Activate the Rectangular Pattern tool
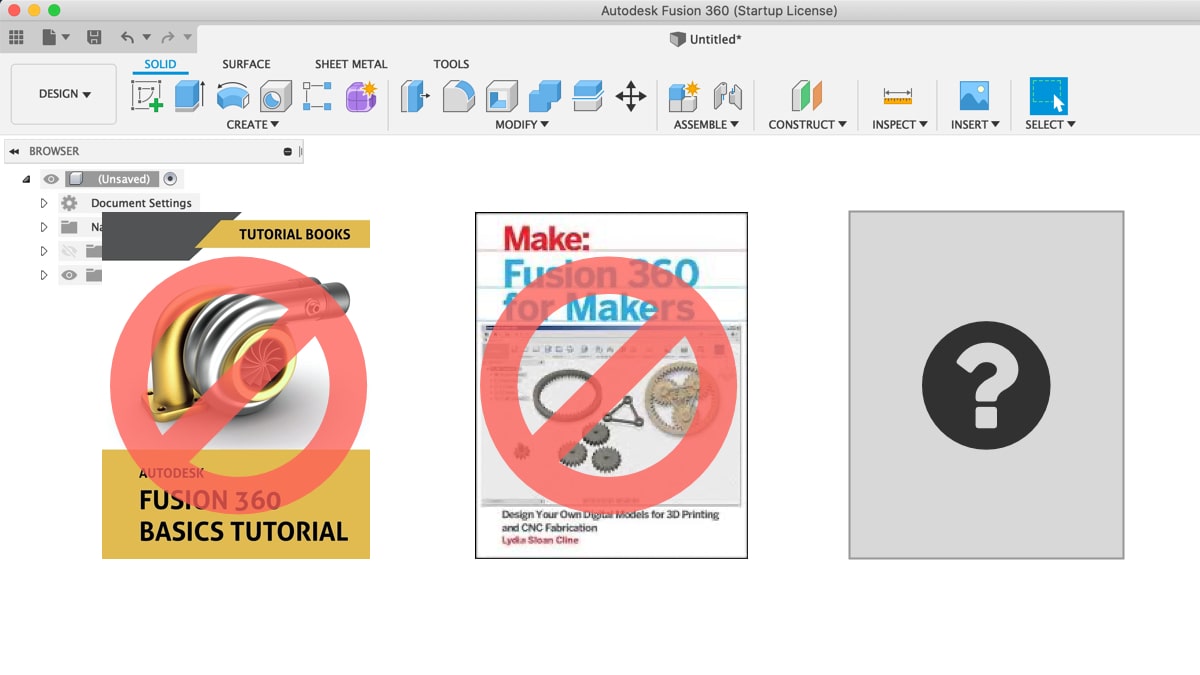Screen dimensions: 1200x675 click(x=317, y=96)
